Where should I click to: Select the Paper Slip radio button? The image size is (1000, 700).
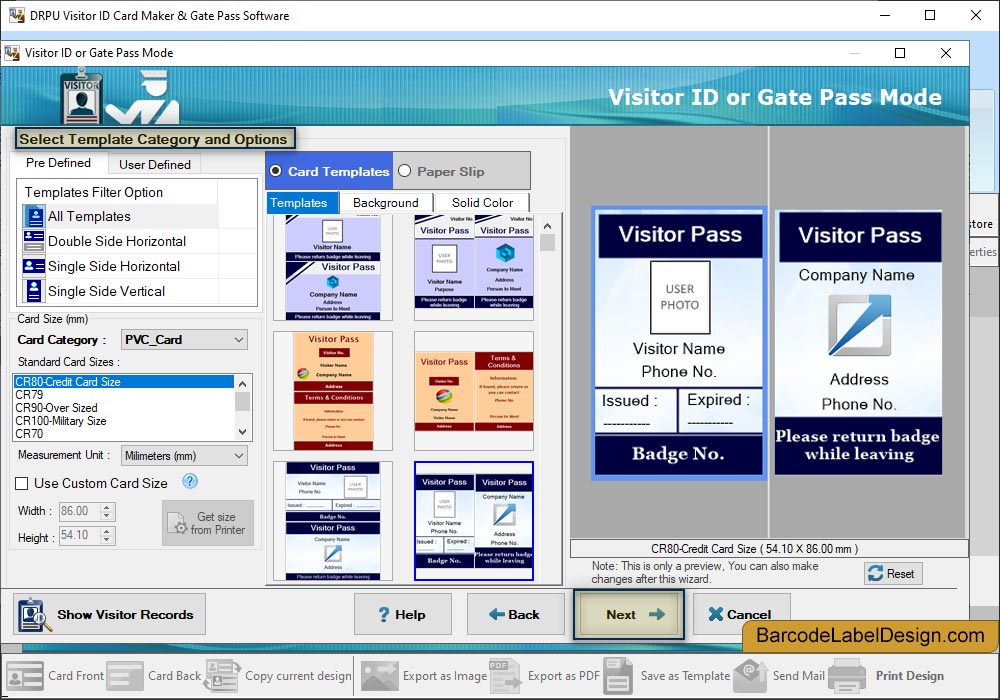(x=404, y=171)
